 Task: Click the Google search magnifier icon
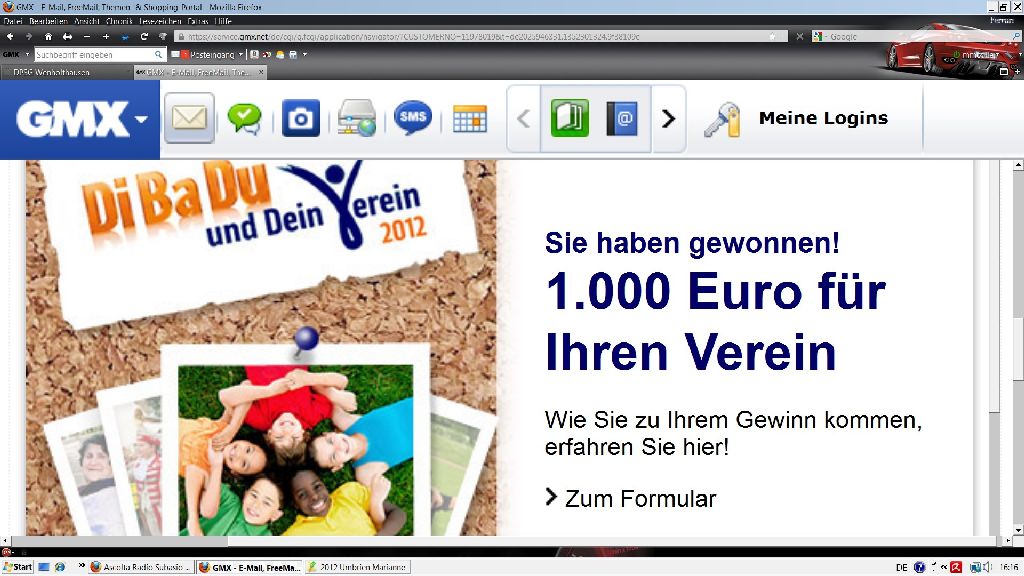[x=1016, y=37]
